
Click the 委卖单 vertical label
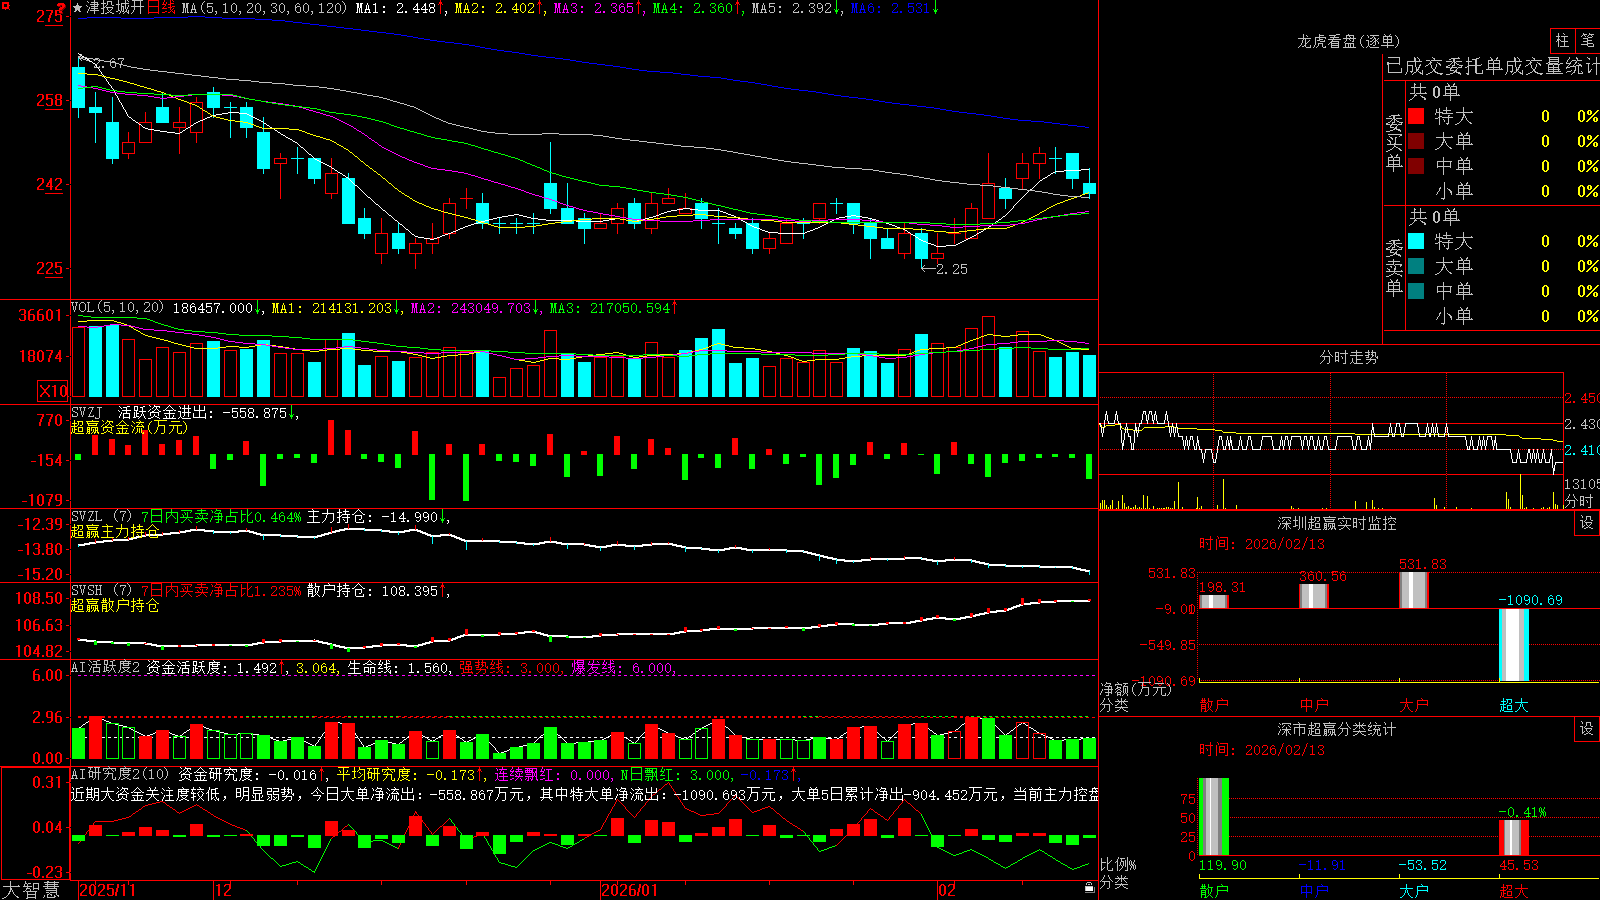[1394, 267]
